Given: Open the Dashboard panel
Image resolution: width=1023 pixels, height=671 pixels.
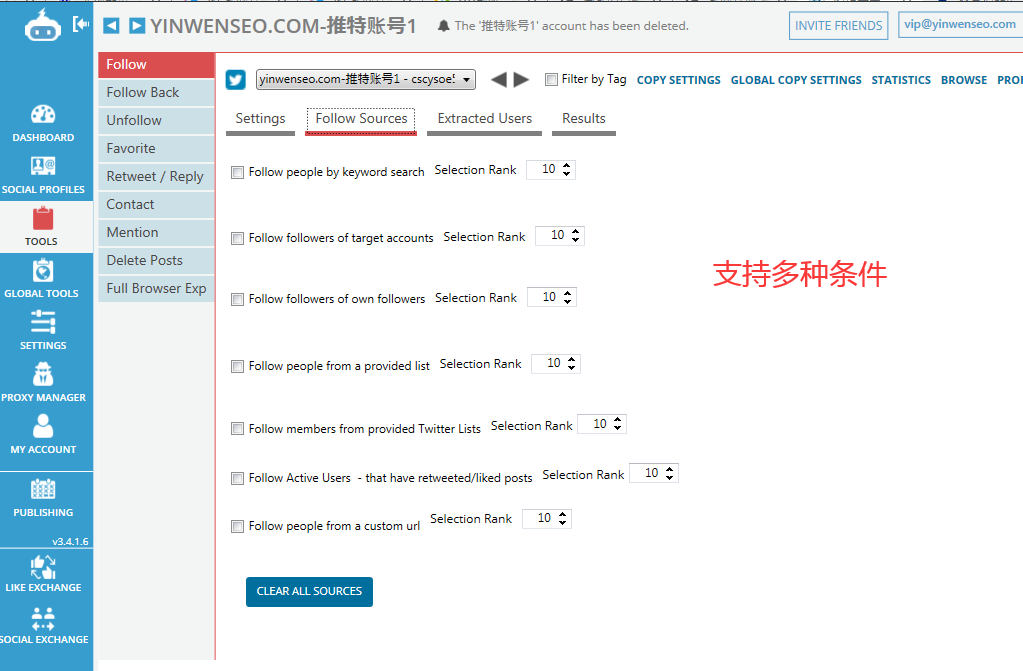Looking at the screenshot, I should (43, 120).
